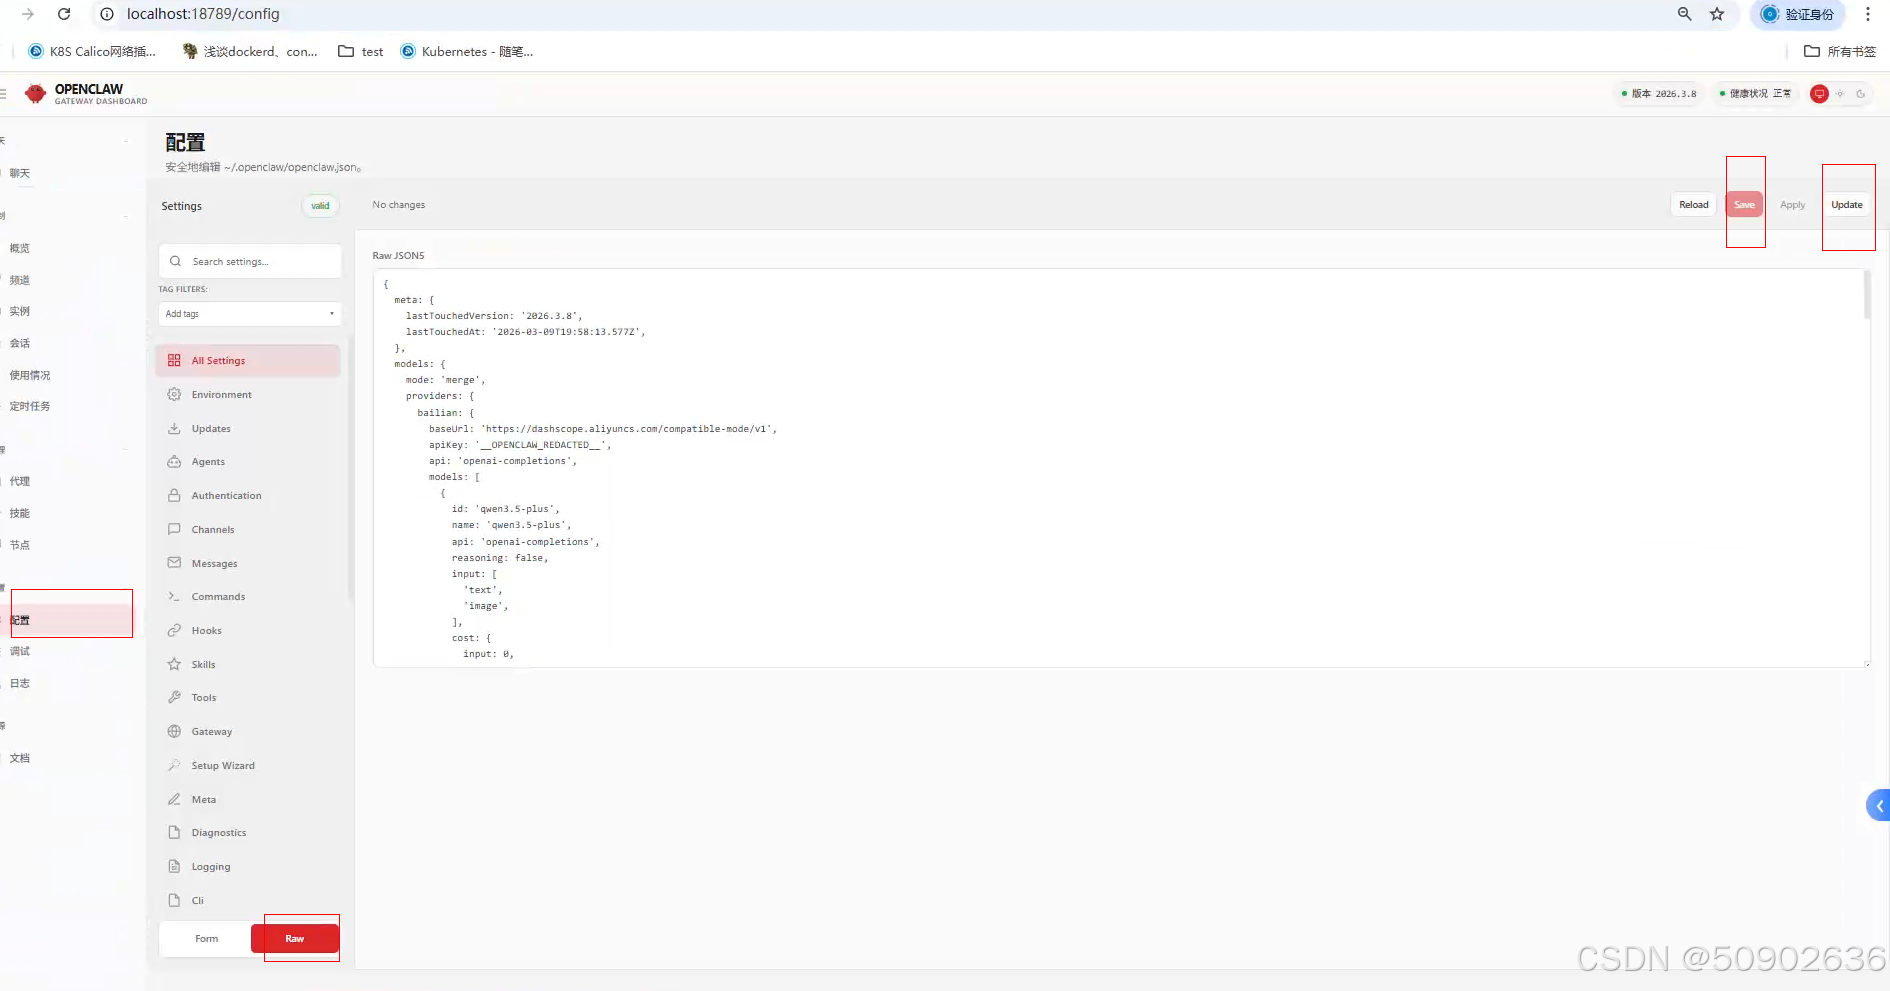Bookmark this page with the star icon
1890x991 pixels.
(1717, 14)
